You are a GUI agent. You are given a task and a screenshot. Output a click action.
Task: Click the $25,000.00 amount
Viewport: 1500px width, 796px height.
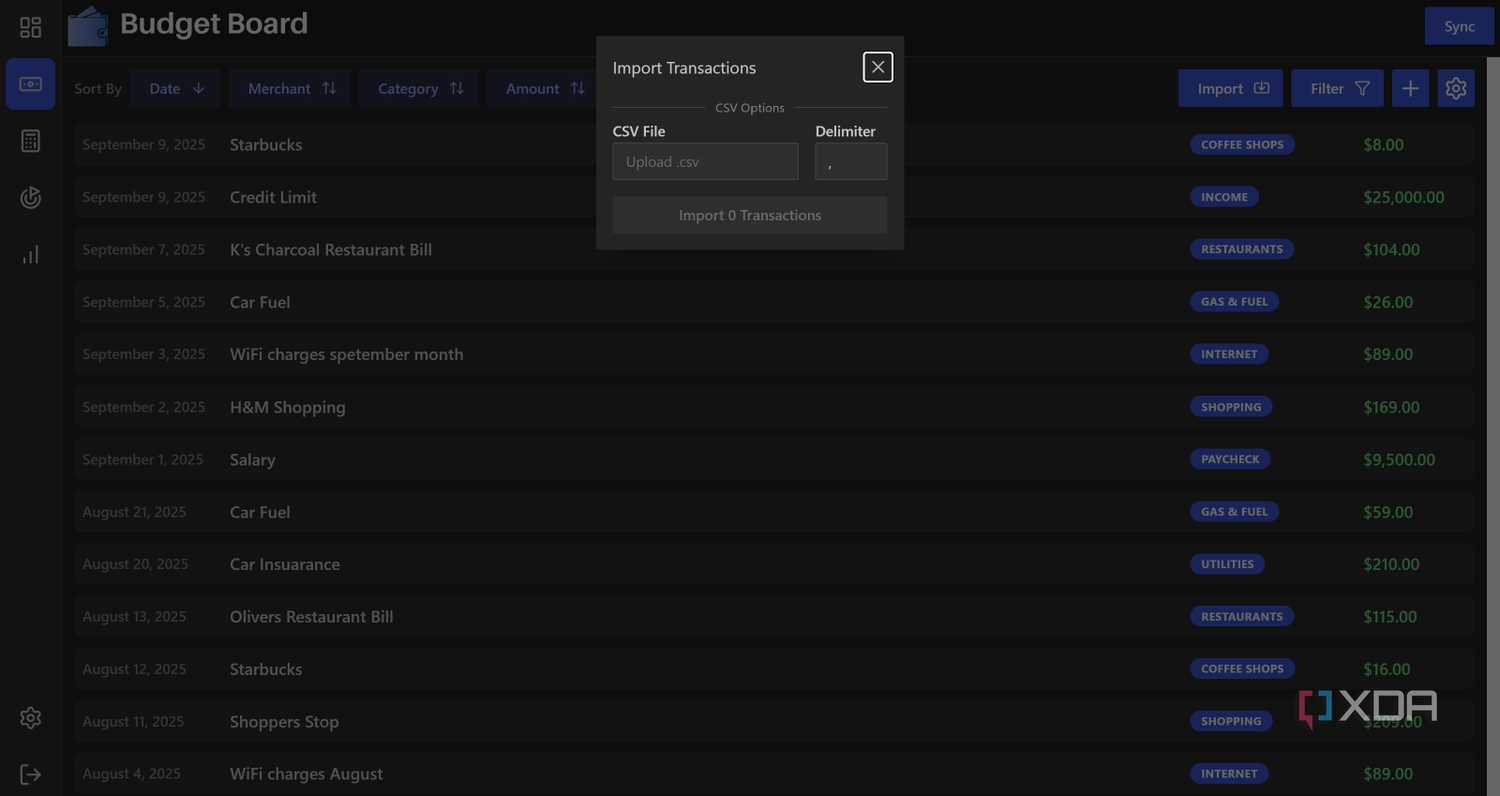point(1404,197)
